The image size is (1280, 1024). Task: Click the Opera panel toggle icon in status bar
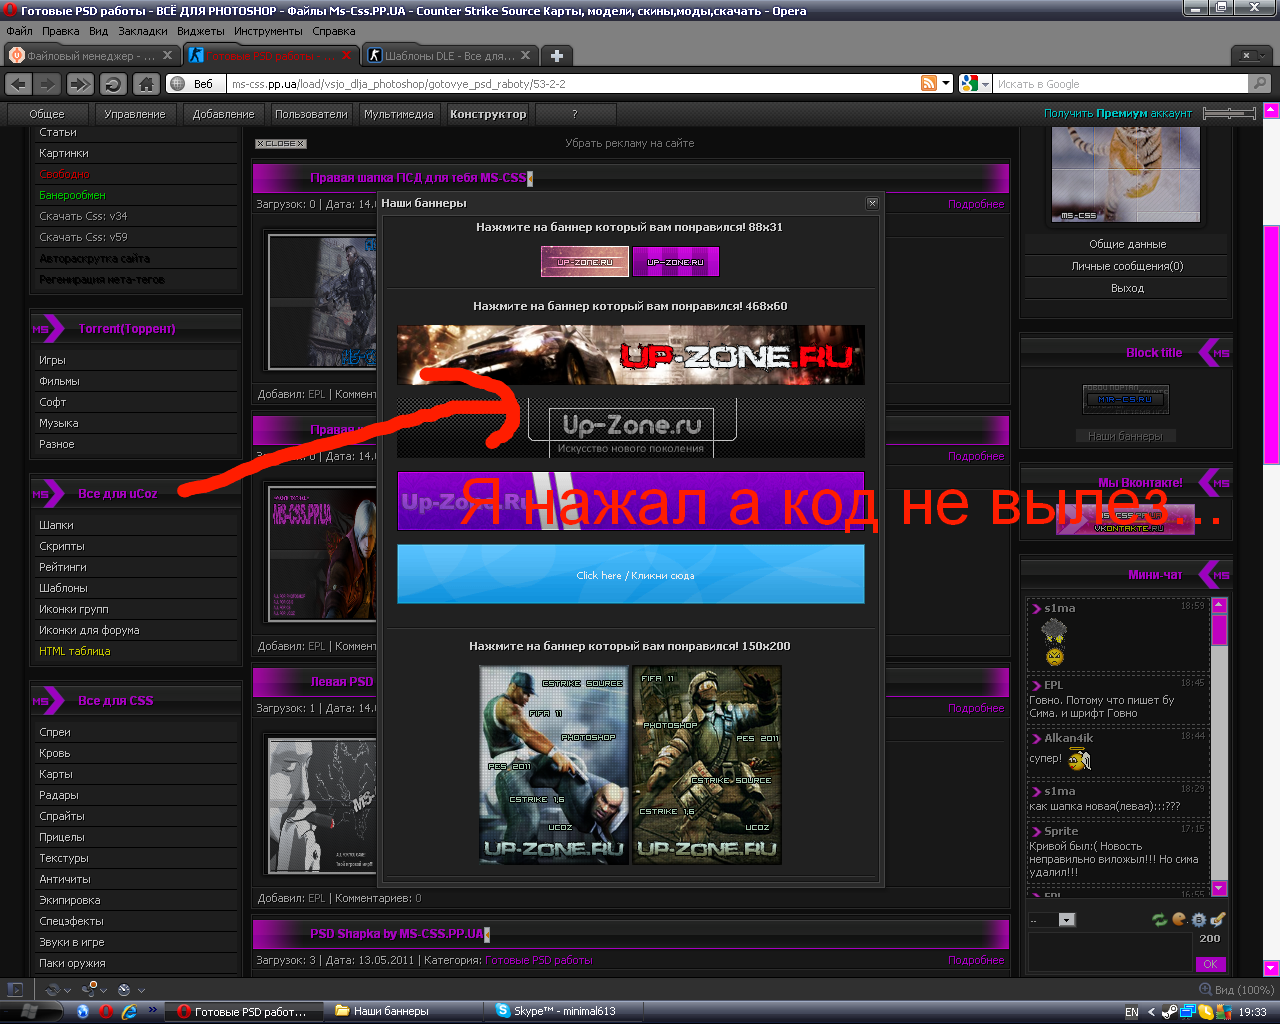click(x=14, y=990)
